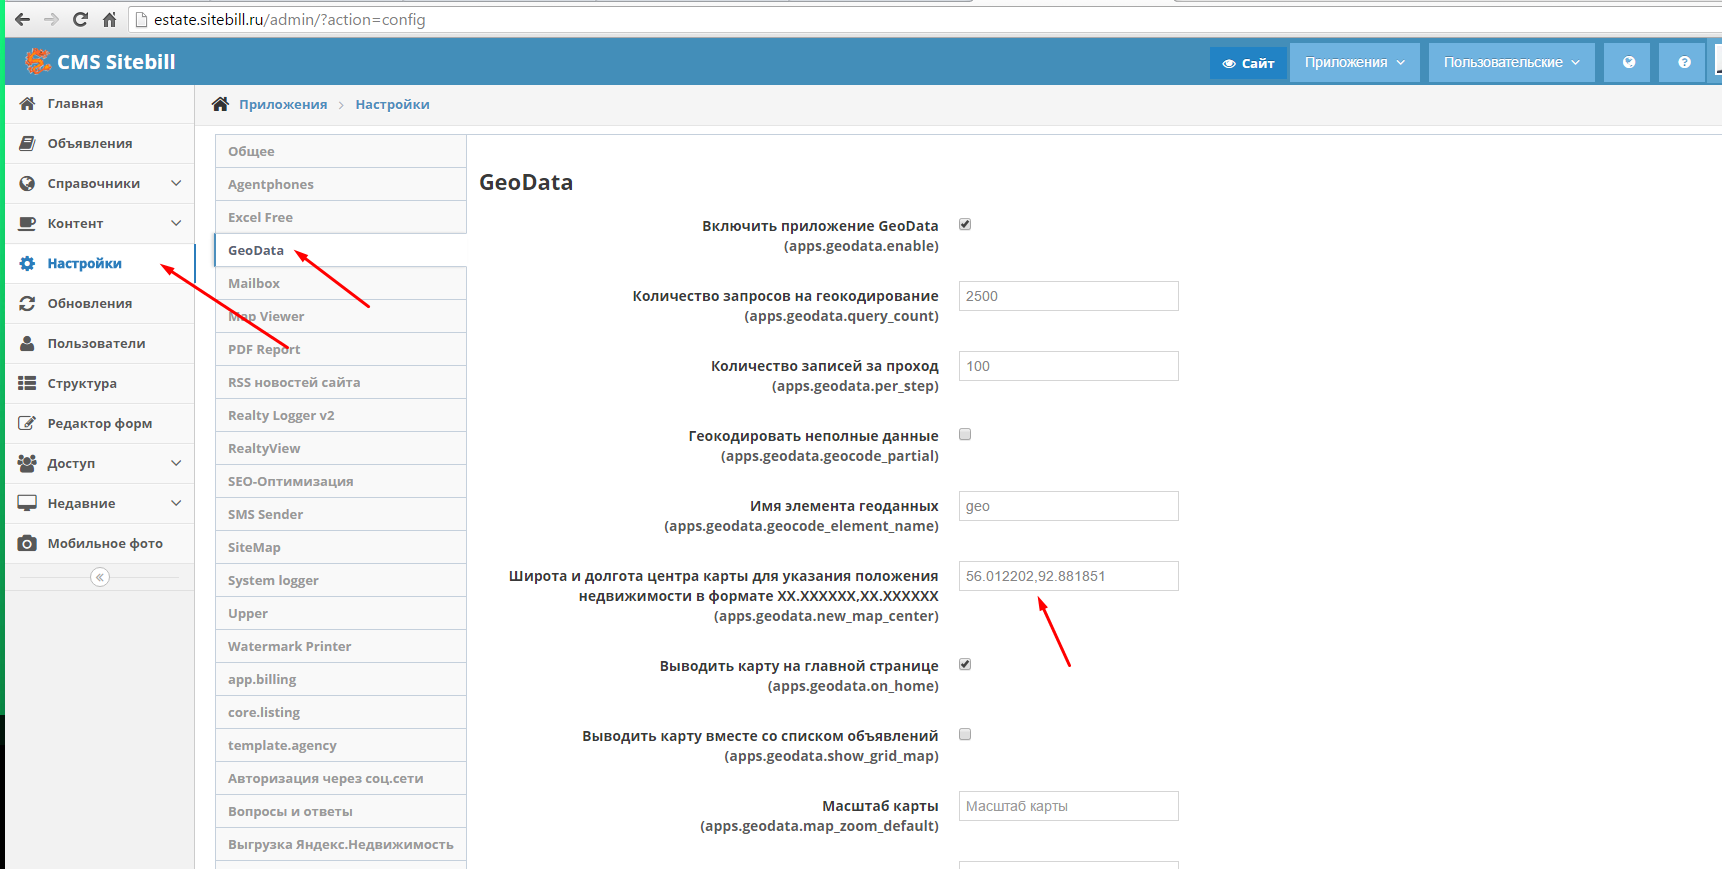Click the Сайт button in header
The height and width of the screenshot is (869, 1722).
[1247, 63]
